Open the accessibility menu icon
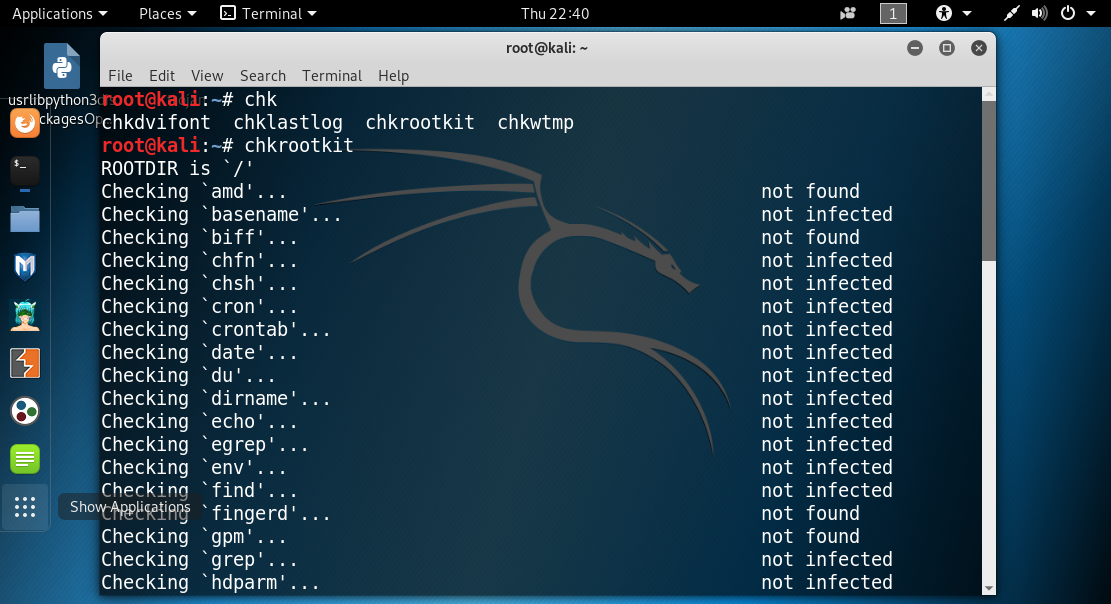The height and width of the screenshot is (604, 1111). (944, 13)
